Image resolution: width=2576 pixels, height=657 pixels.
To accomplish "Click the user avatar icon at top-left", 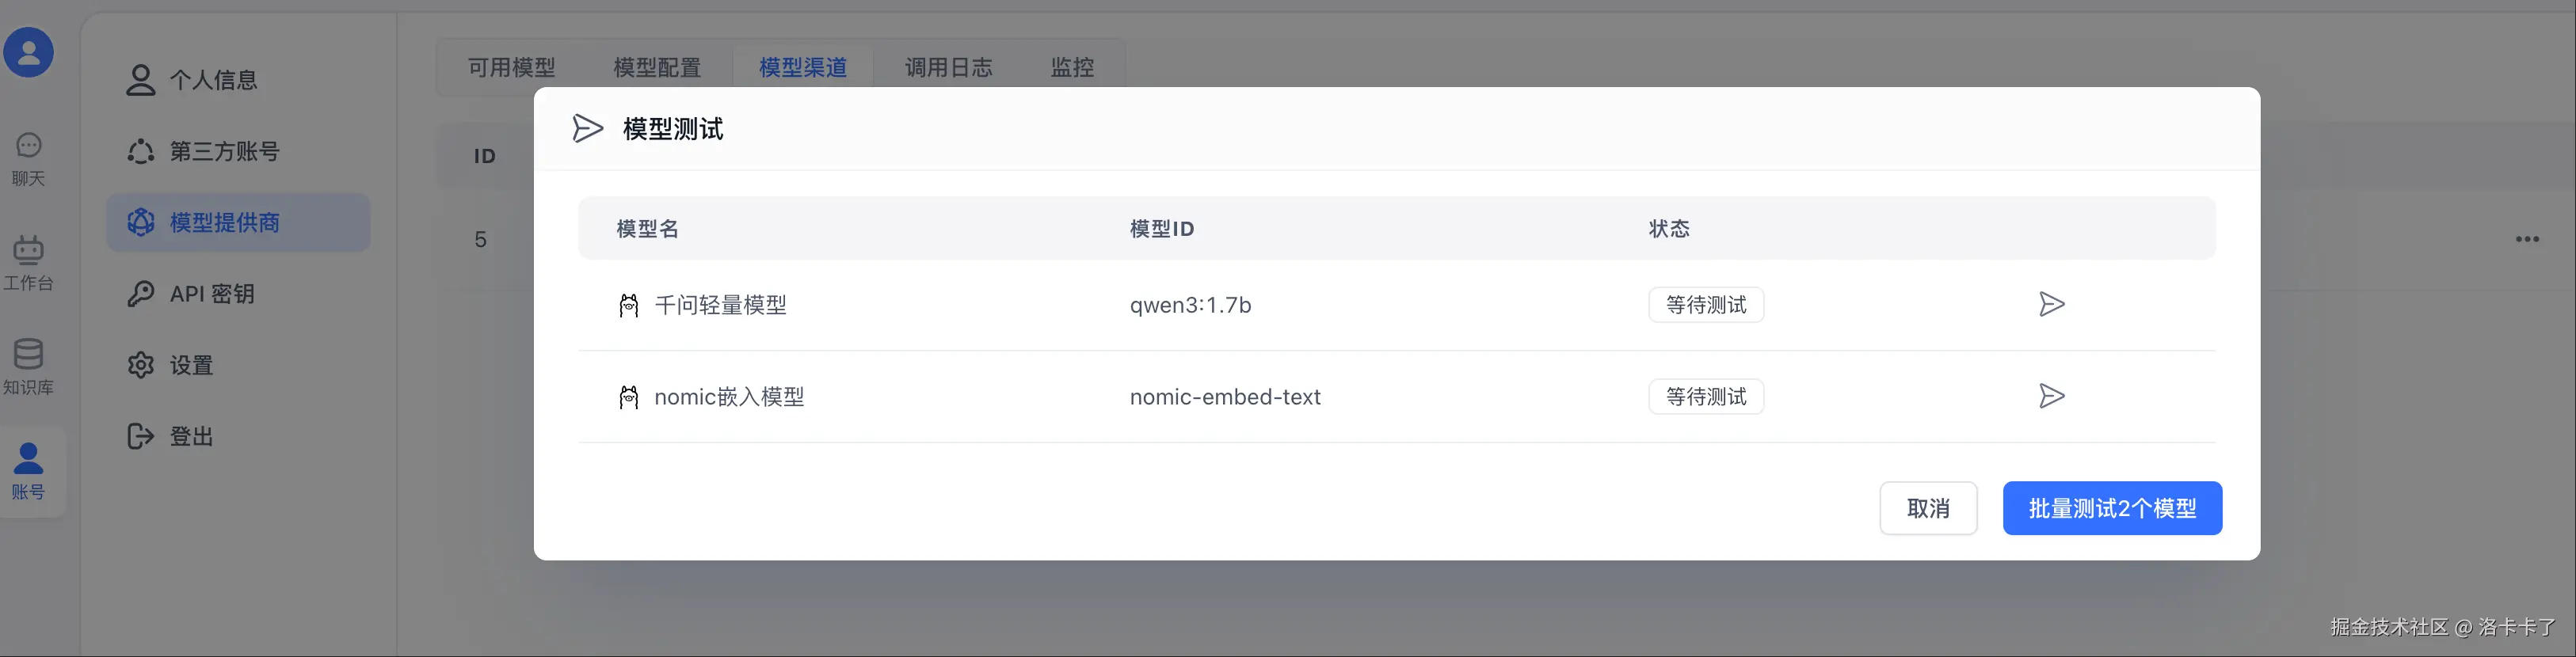I will 28,52.
